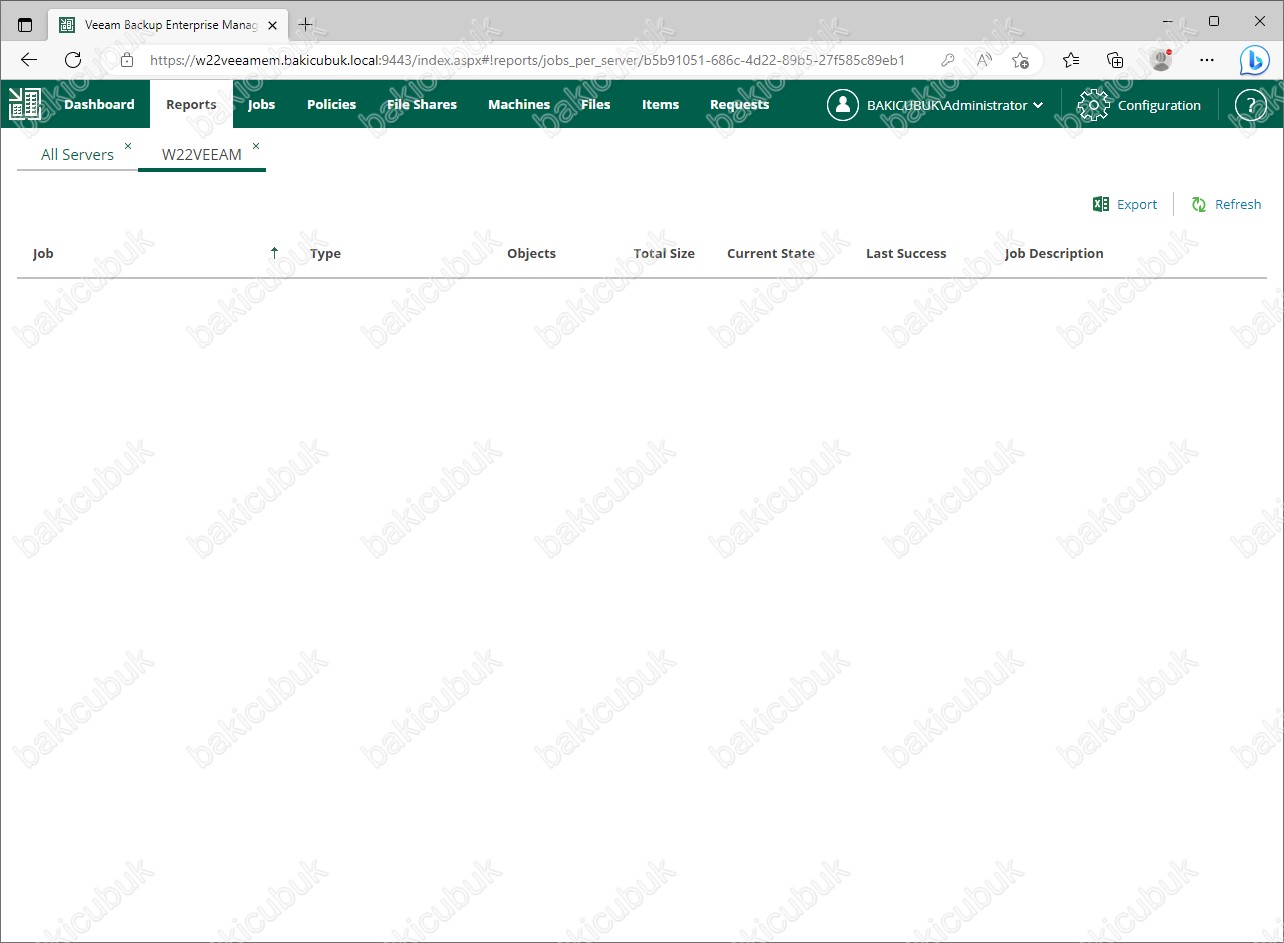
Task: Click the Excel Export icon
Action: pyautogui.click(x=1101, y=204)
